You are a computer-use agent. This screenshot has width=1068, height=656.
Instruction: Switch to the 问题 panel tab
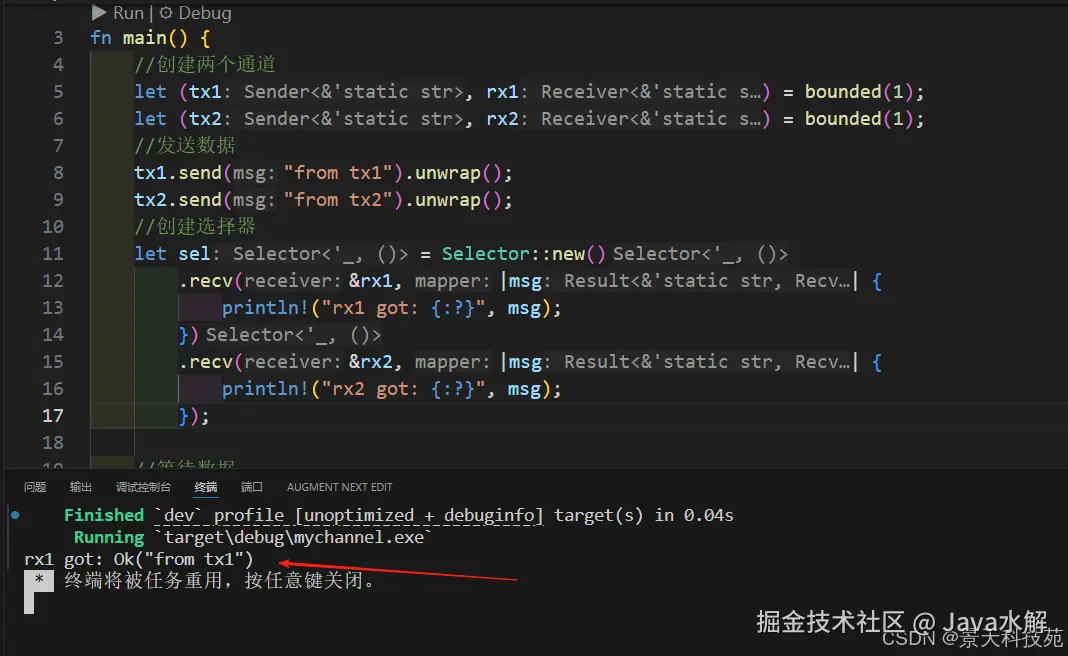click(x=35, y=487)
